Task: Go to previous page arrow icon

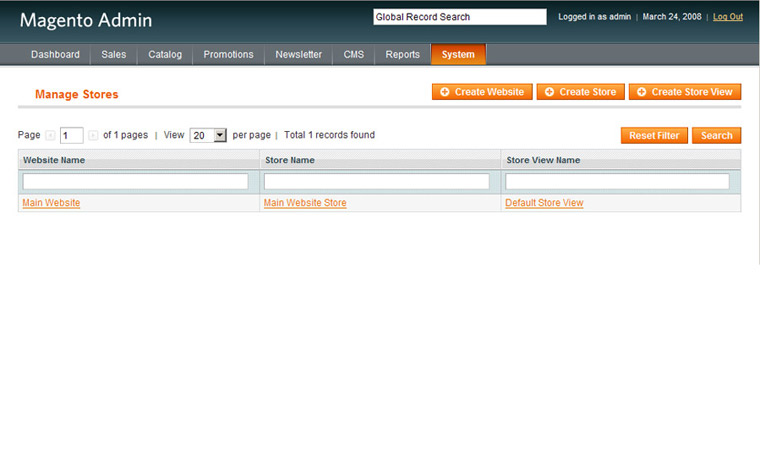Action: [x=50, y=135]
